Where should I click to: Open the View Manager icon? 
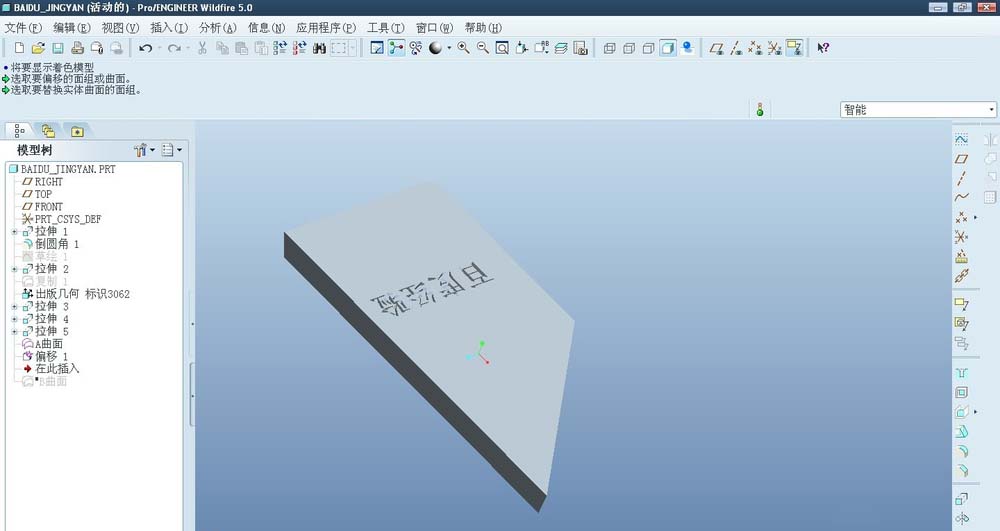tap(580, 48)
